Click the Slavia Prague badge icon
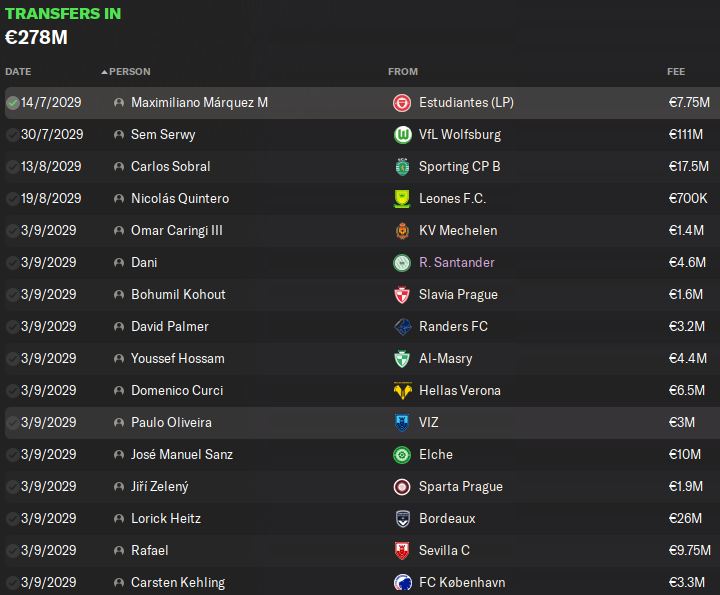 click(402, 295)
